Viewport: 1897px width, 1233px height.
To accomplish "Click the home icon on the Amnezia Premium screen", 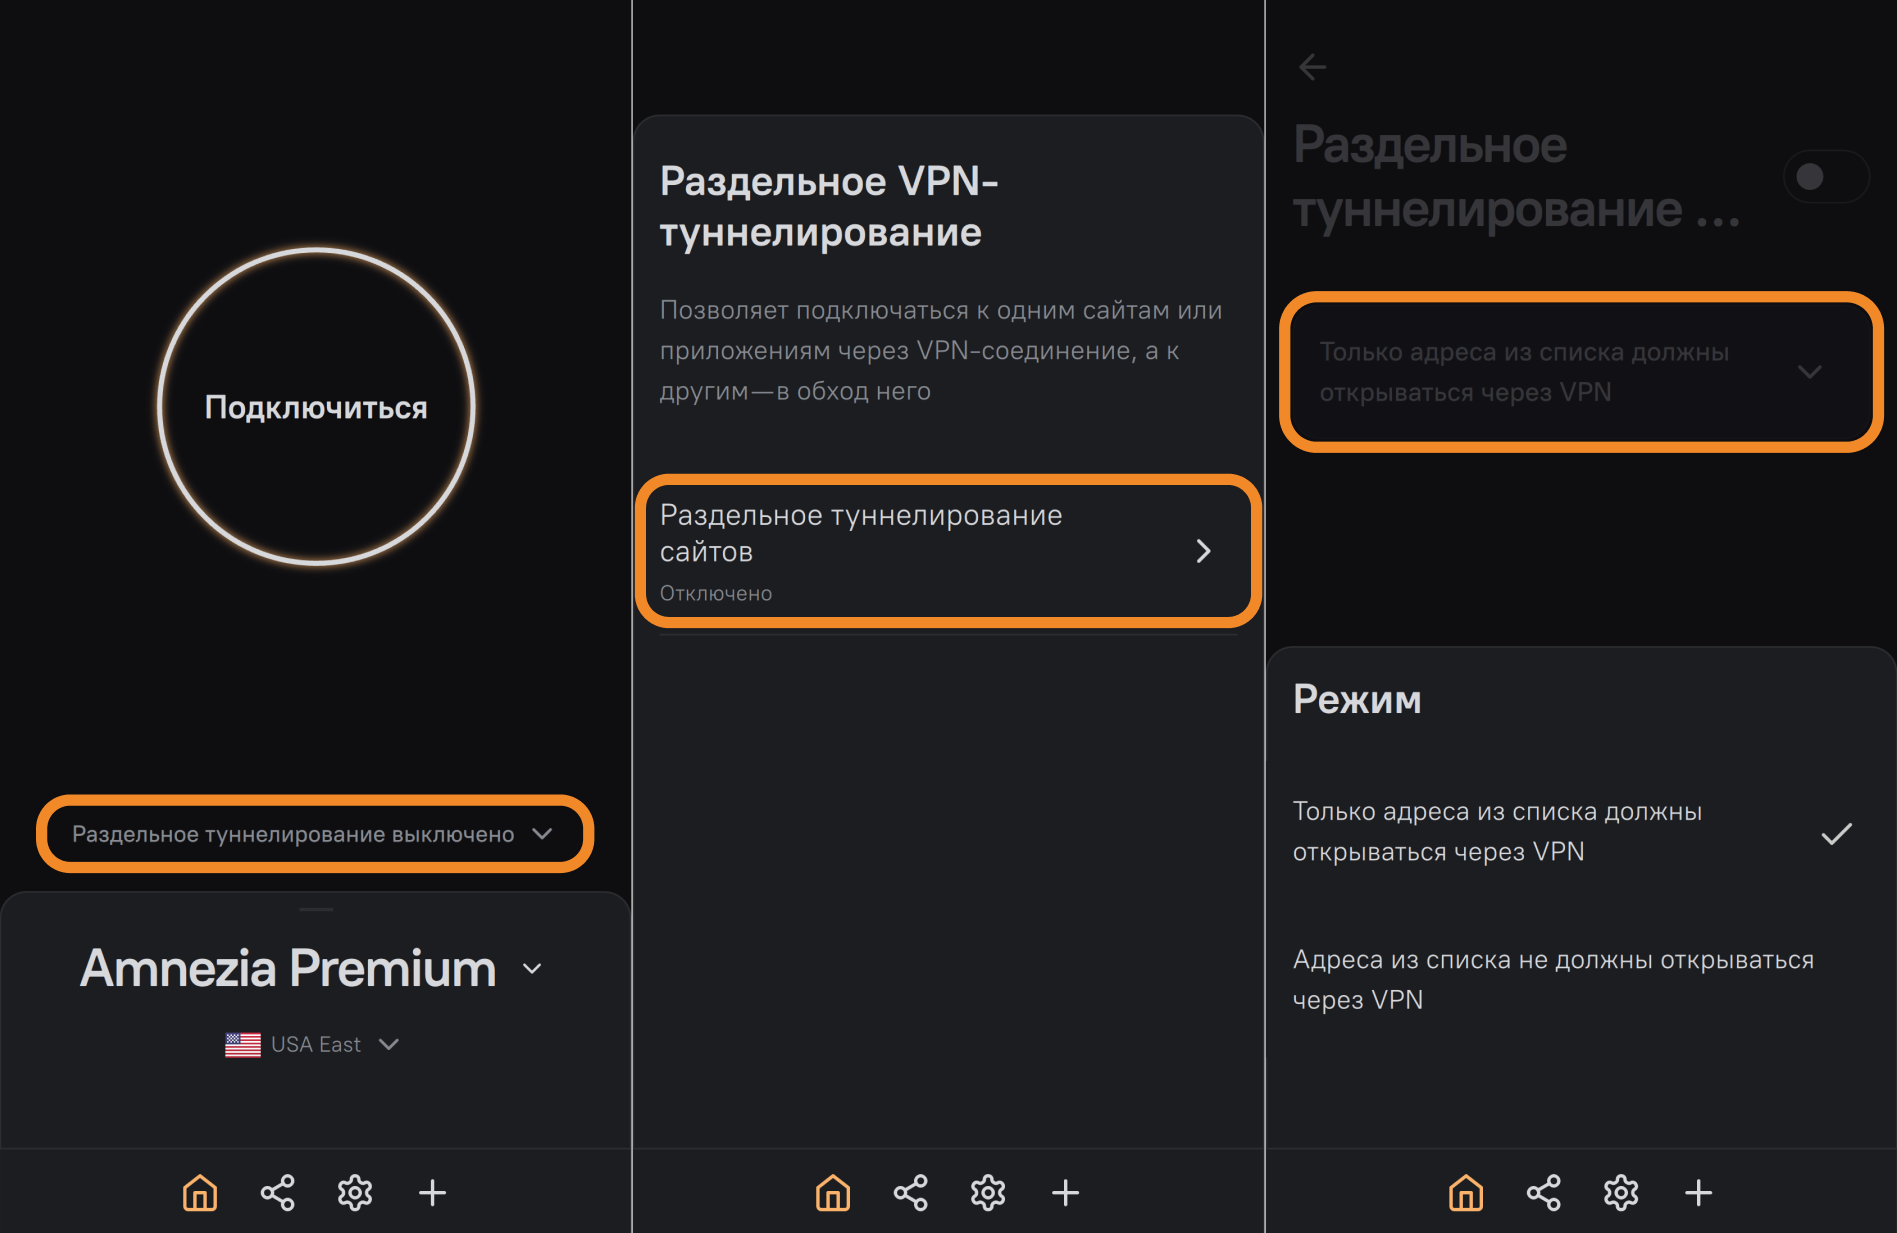I will 200,1192.
